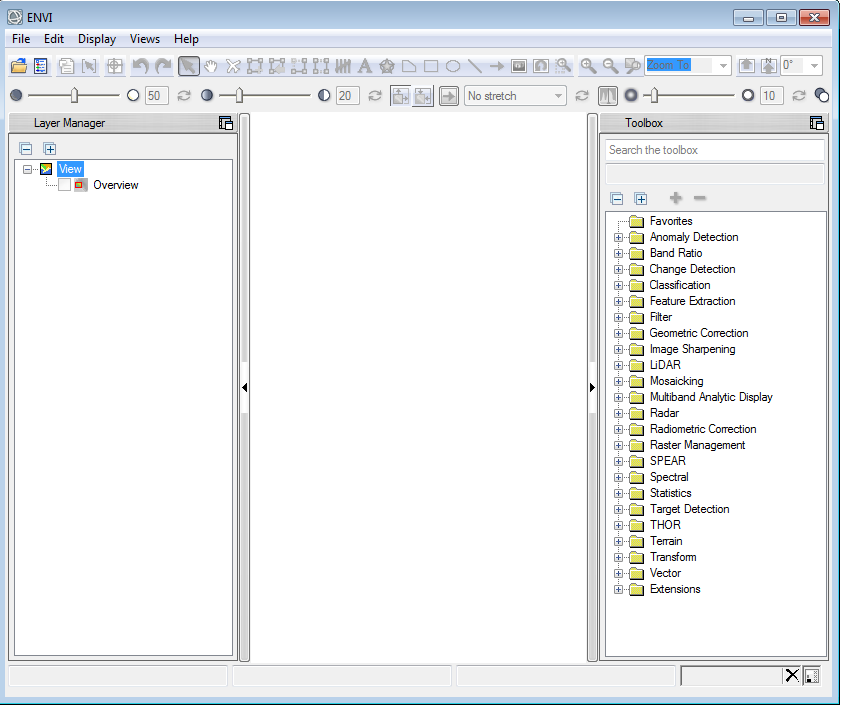
Task: Reset brightness with the refresh icon
Action: 184,96
